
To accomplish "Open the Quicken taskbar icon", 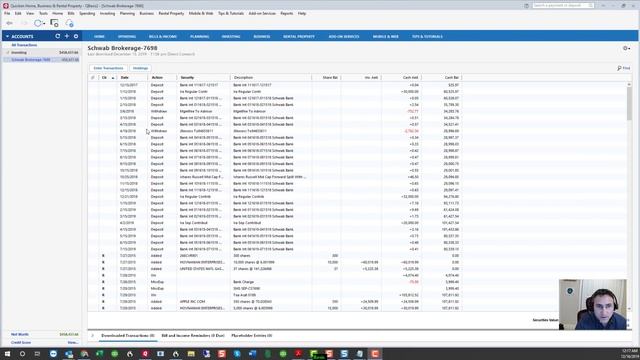I will 145,353.
